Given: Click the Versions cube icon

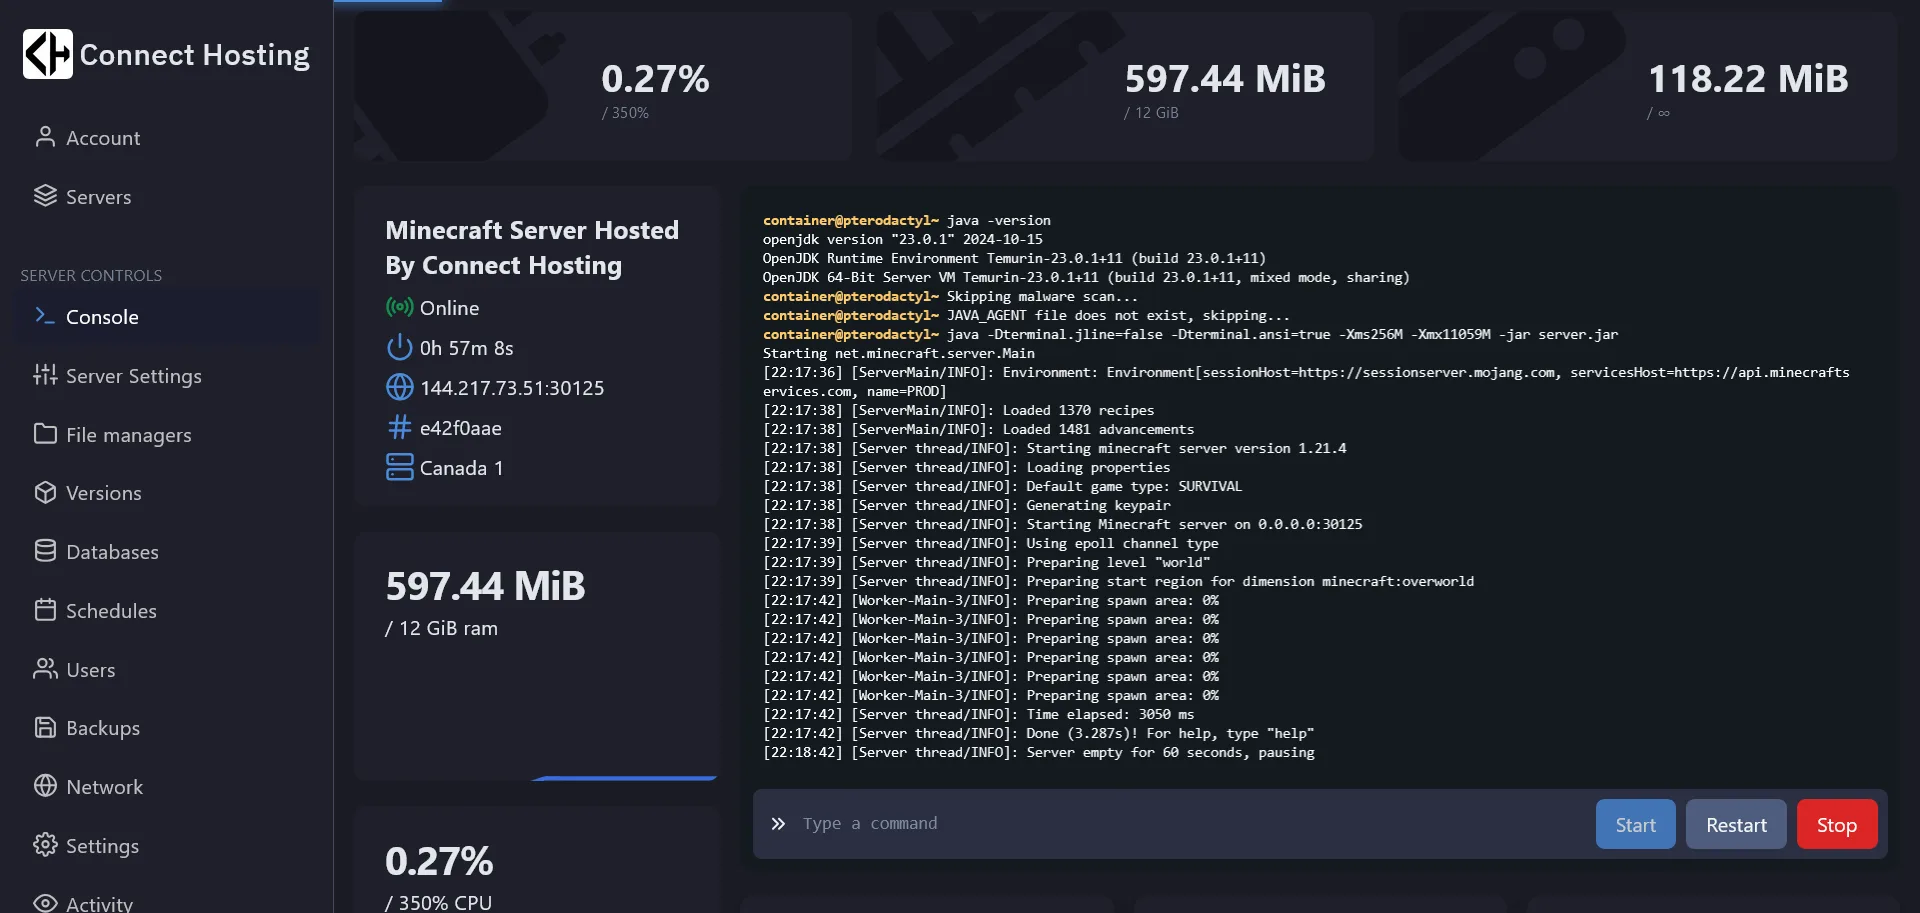Looking at the screenshot, I should (45, 492).
